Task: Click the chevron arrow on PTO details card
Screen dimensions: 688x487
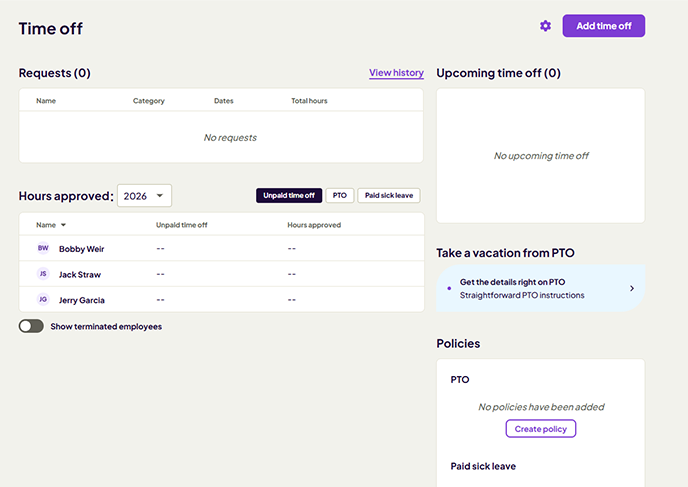Action: tap(631, 289)
